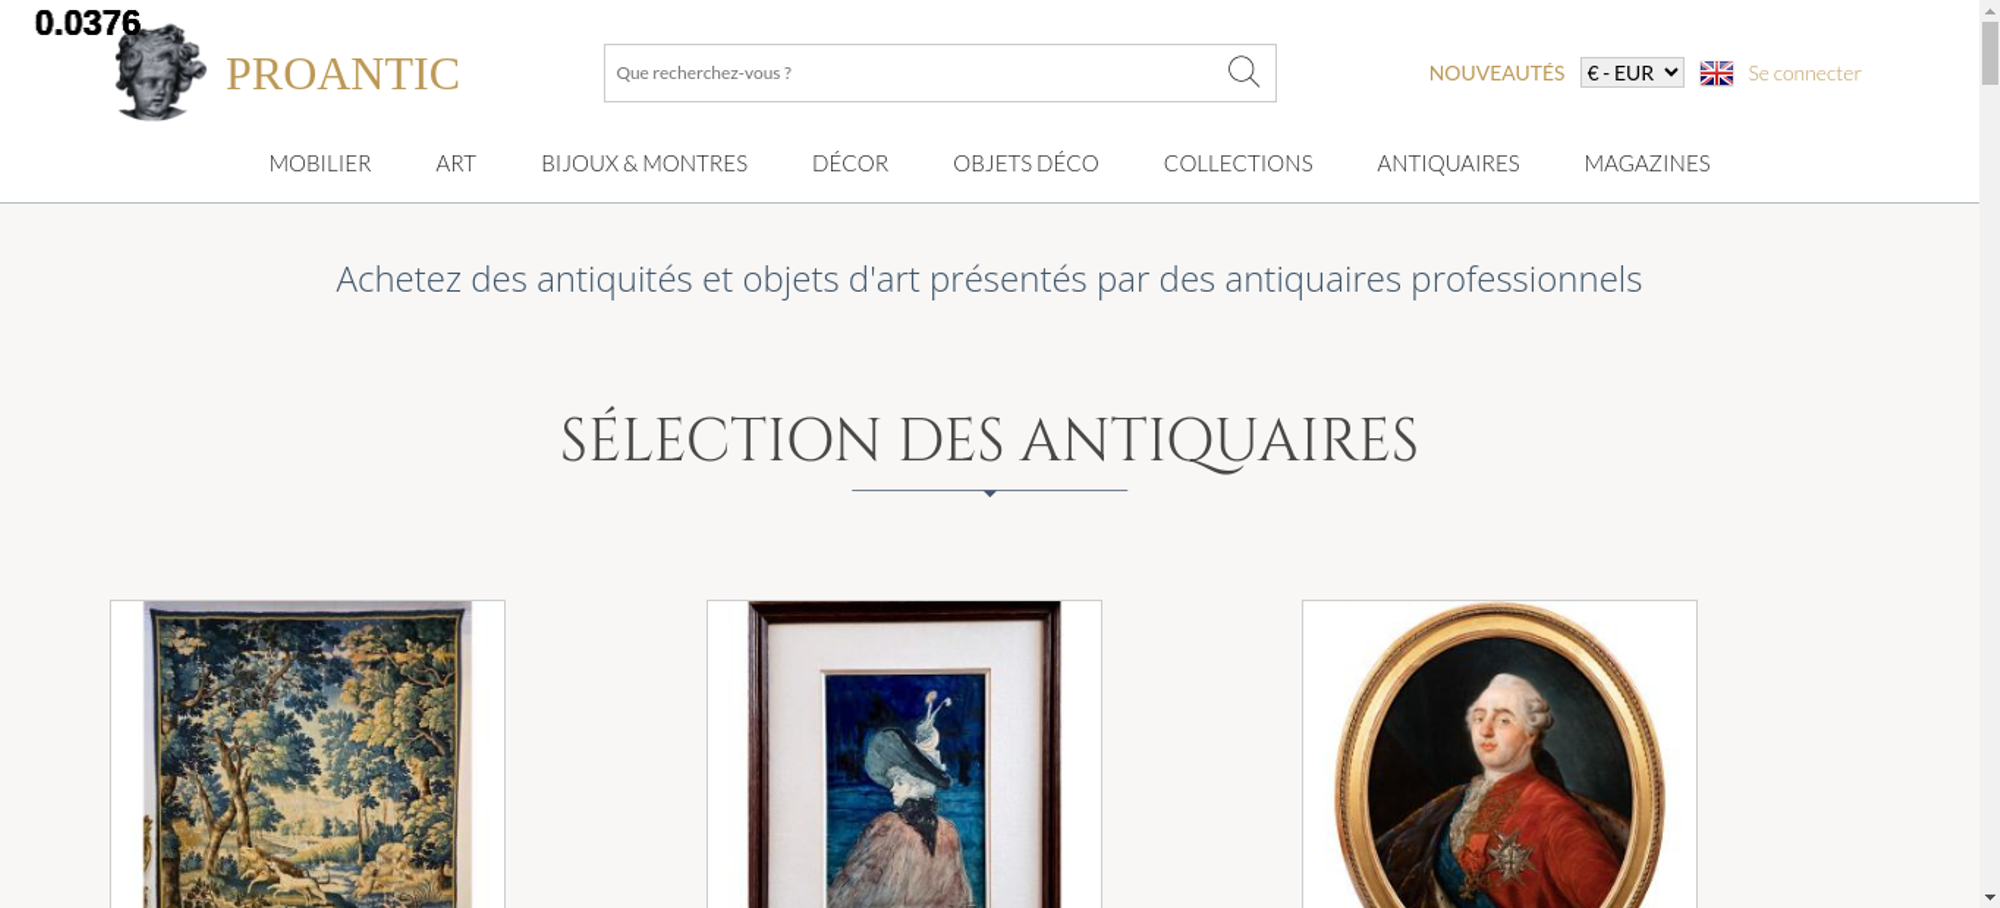Open the MOBILIER menu
The height and width of the screenshot is (908, 2000).
click(320, 163)
